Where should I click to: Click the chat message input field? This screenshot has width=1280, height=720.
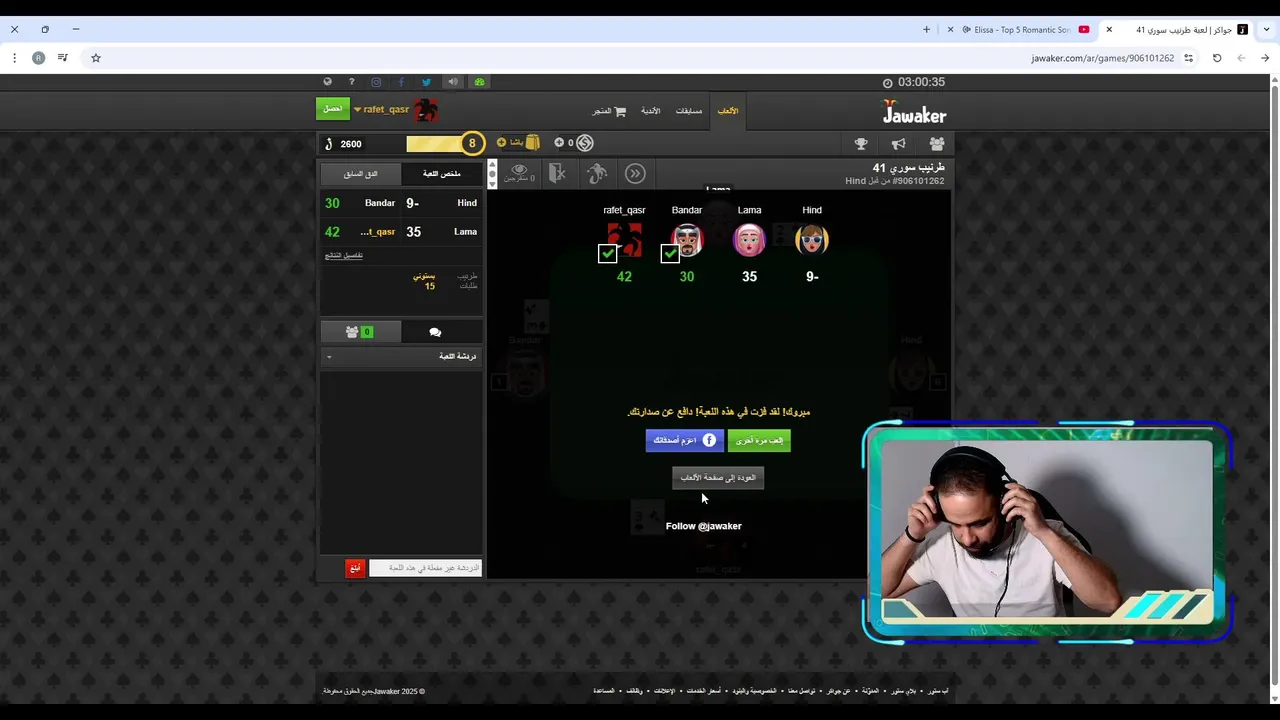tap(425, 568)
